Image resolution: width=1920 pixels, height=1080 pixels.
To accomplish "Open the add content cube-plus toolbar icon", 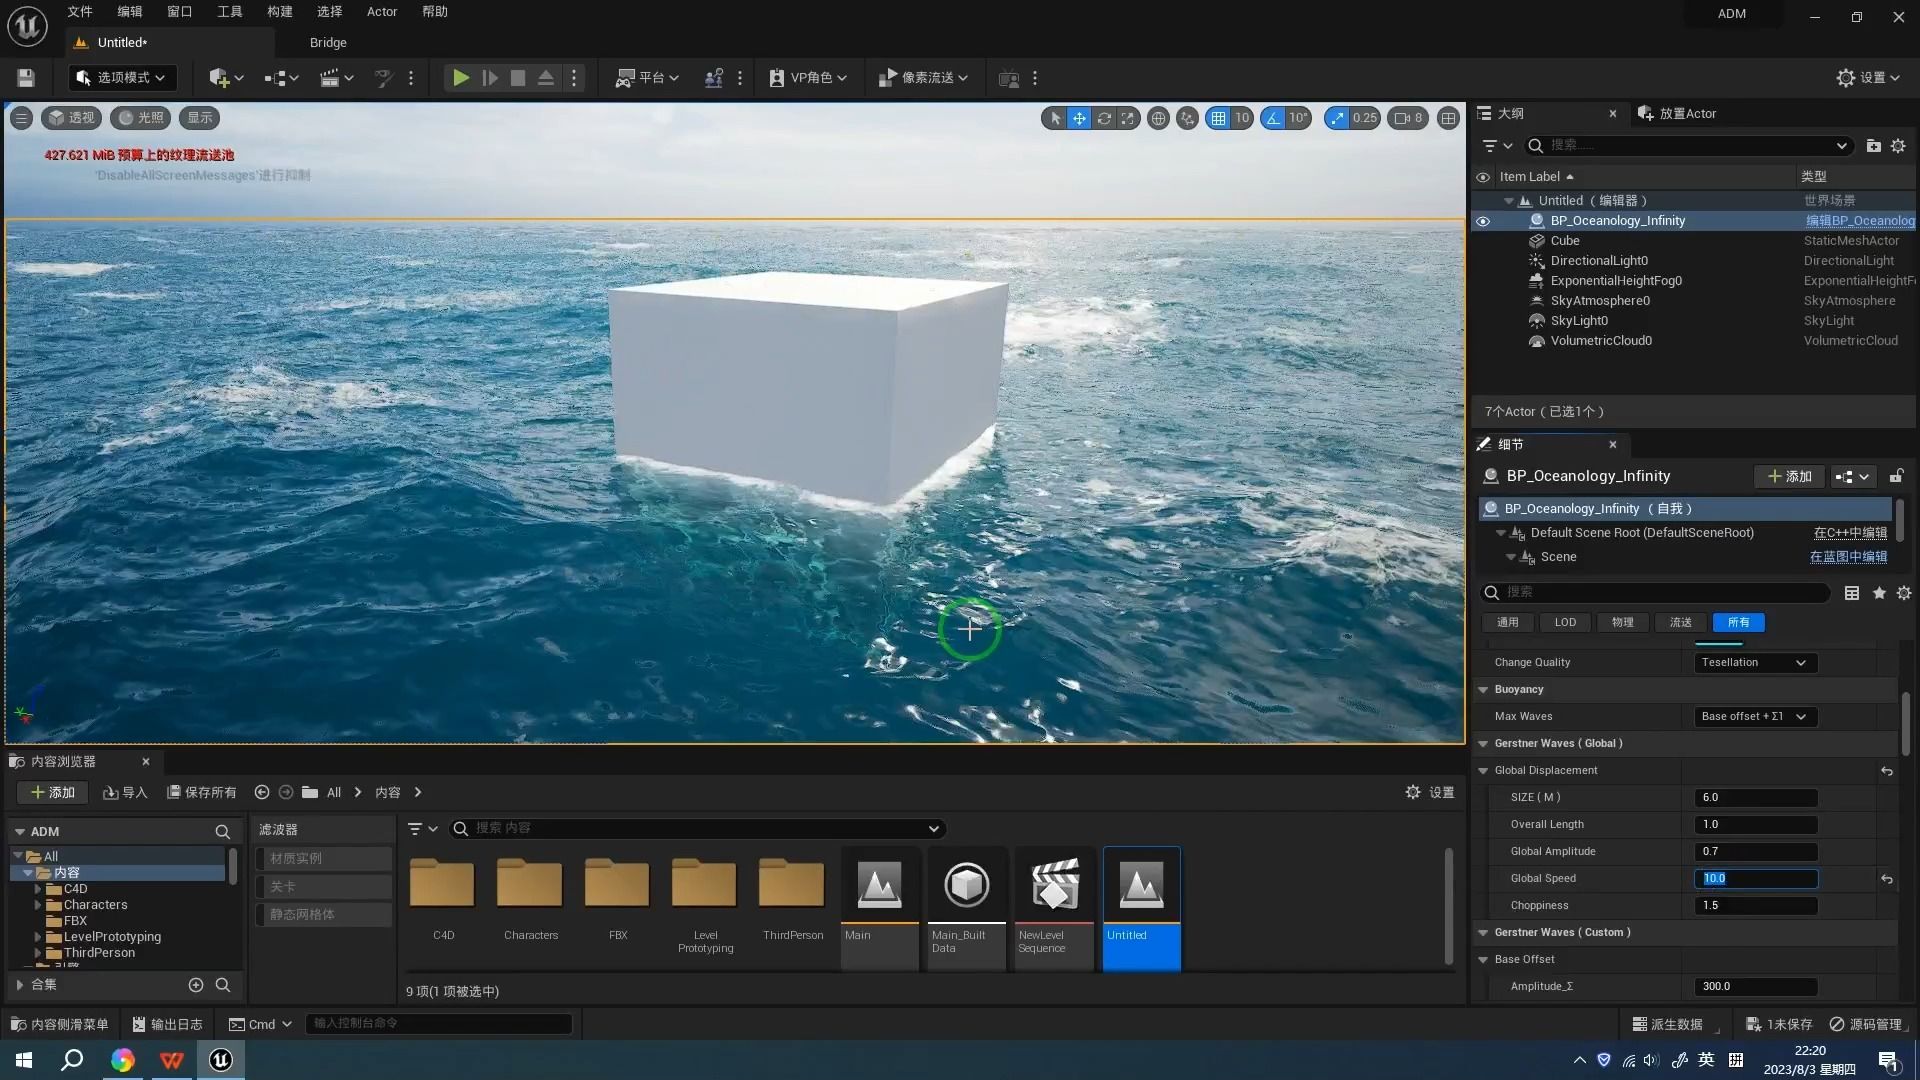I will pos(219,78).
